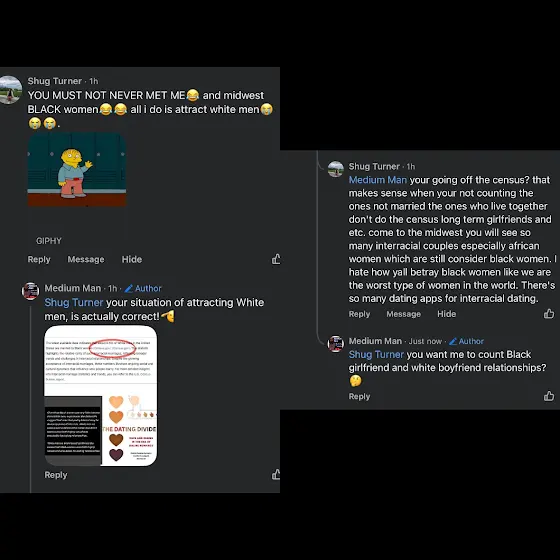Hide Shug Turner's census reply

pos(446,314)
